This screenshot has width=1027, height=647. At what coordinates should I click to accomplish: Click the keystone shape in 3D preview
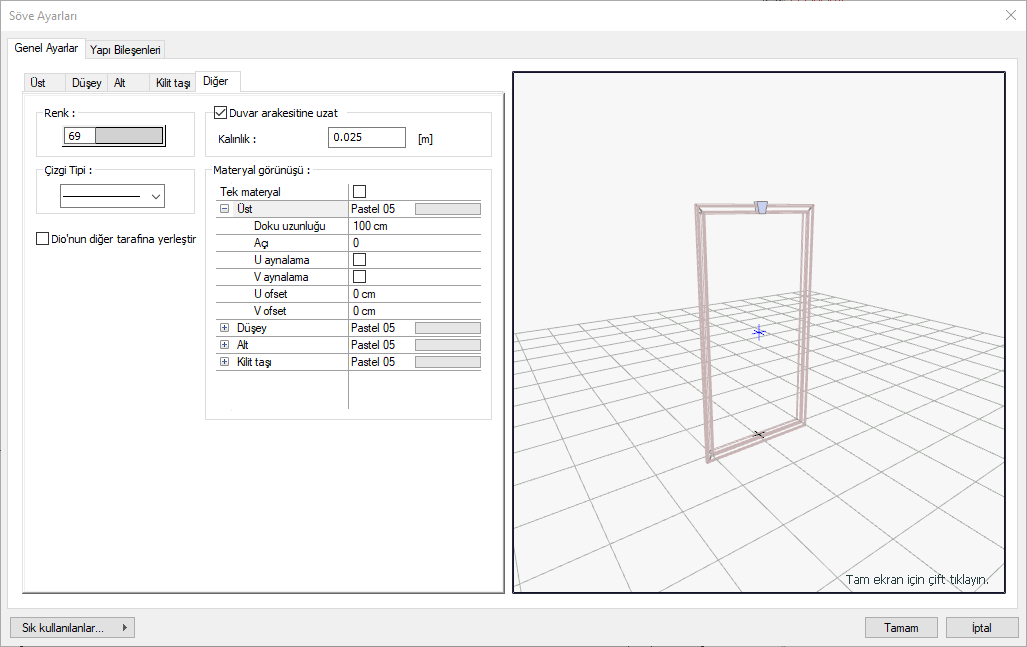click(x=761, y=207)
